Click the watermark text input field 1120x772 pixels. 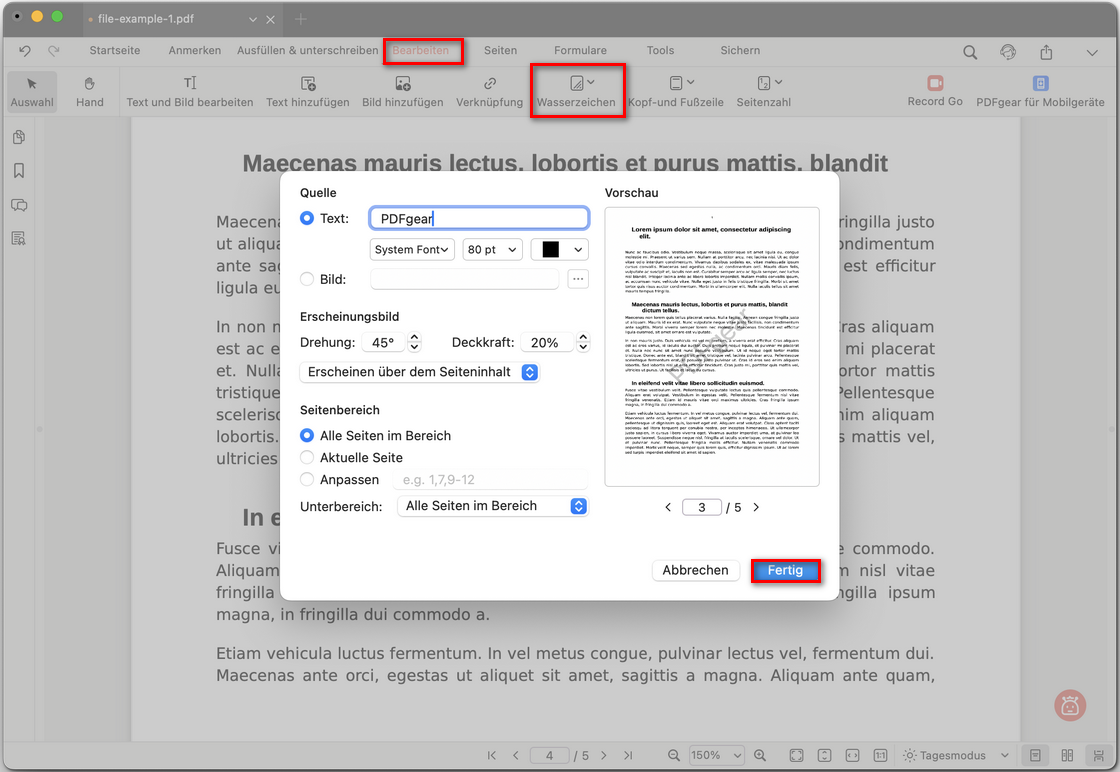479,218
